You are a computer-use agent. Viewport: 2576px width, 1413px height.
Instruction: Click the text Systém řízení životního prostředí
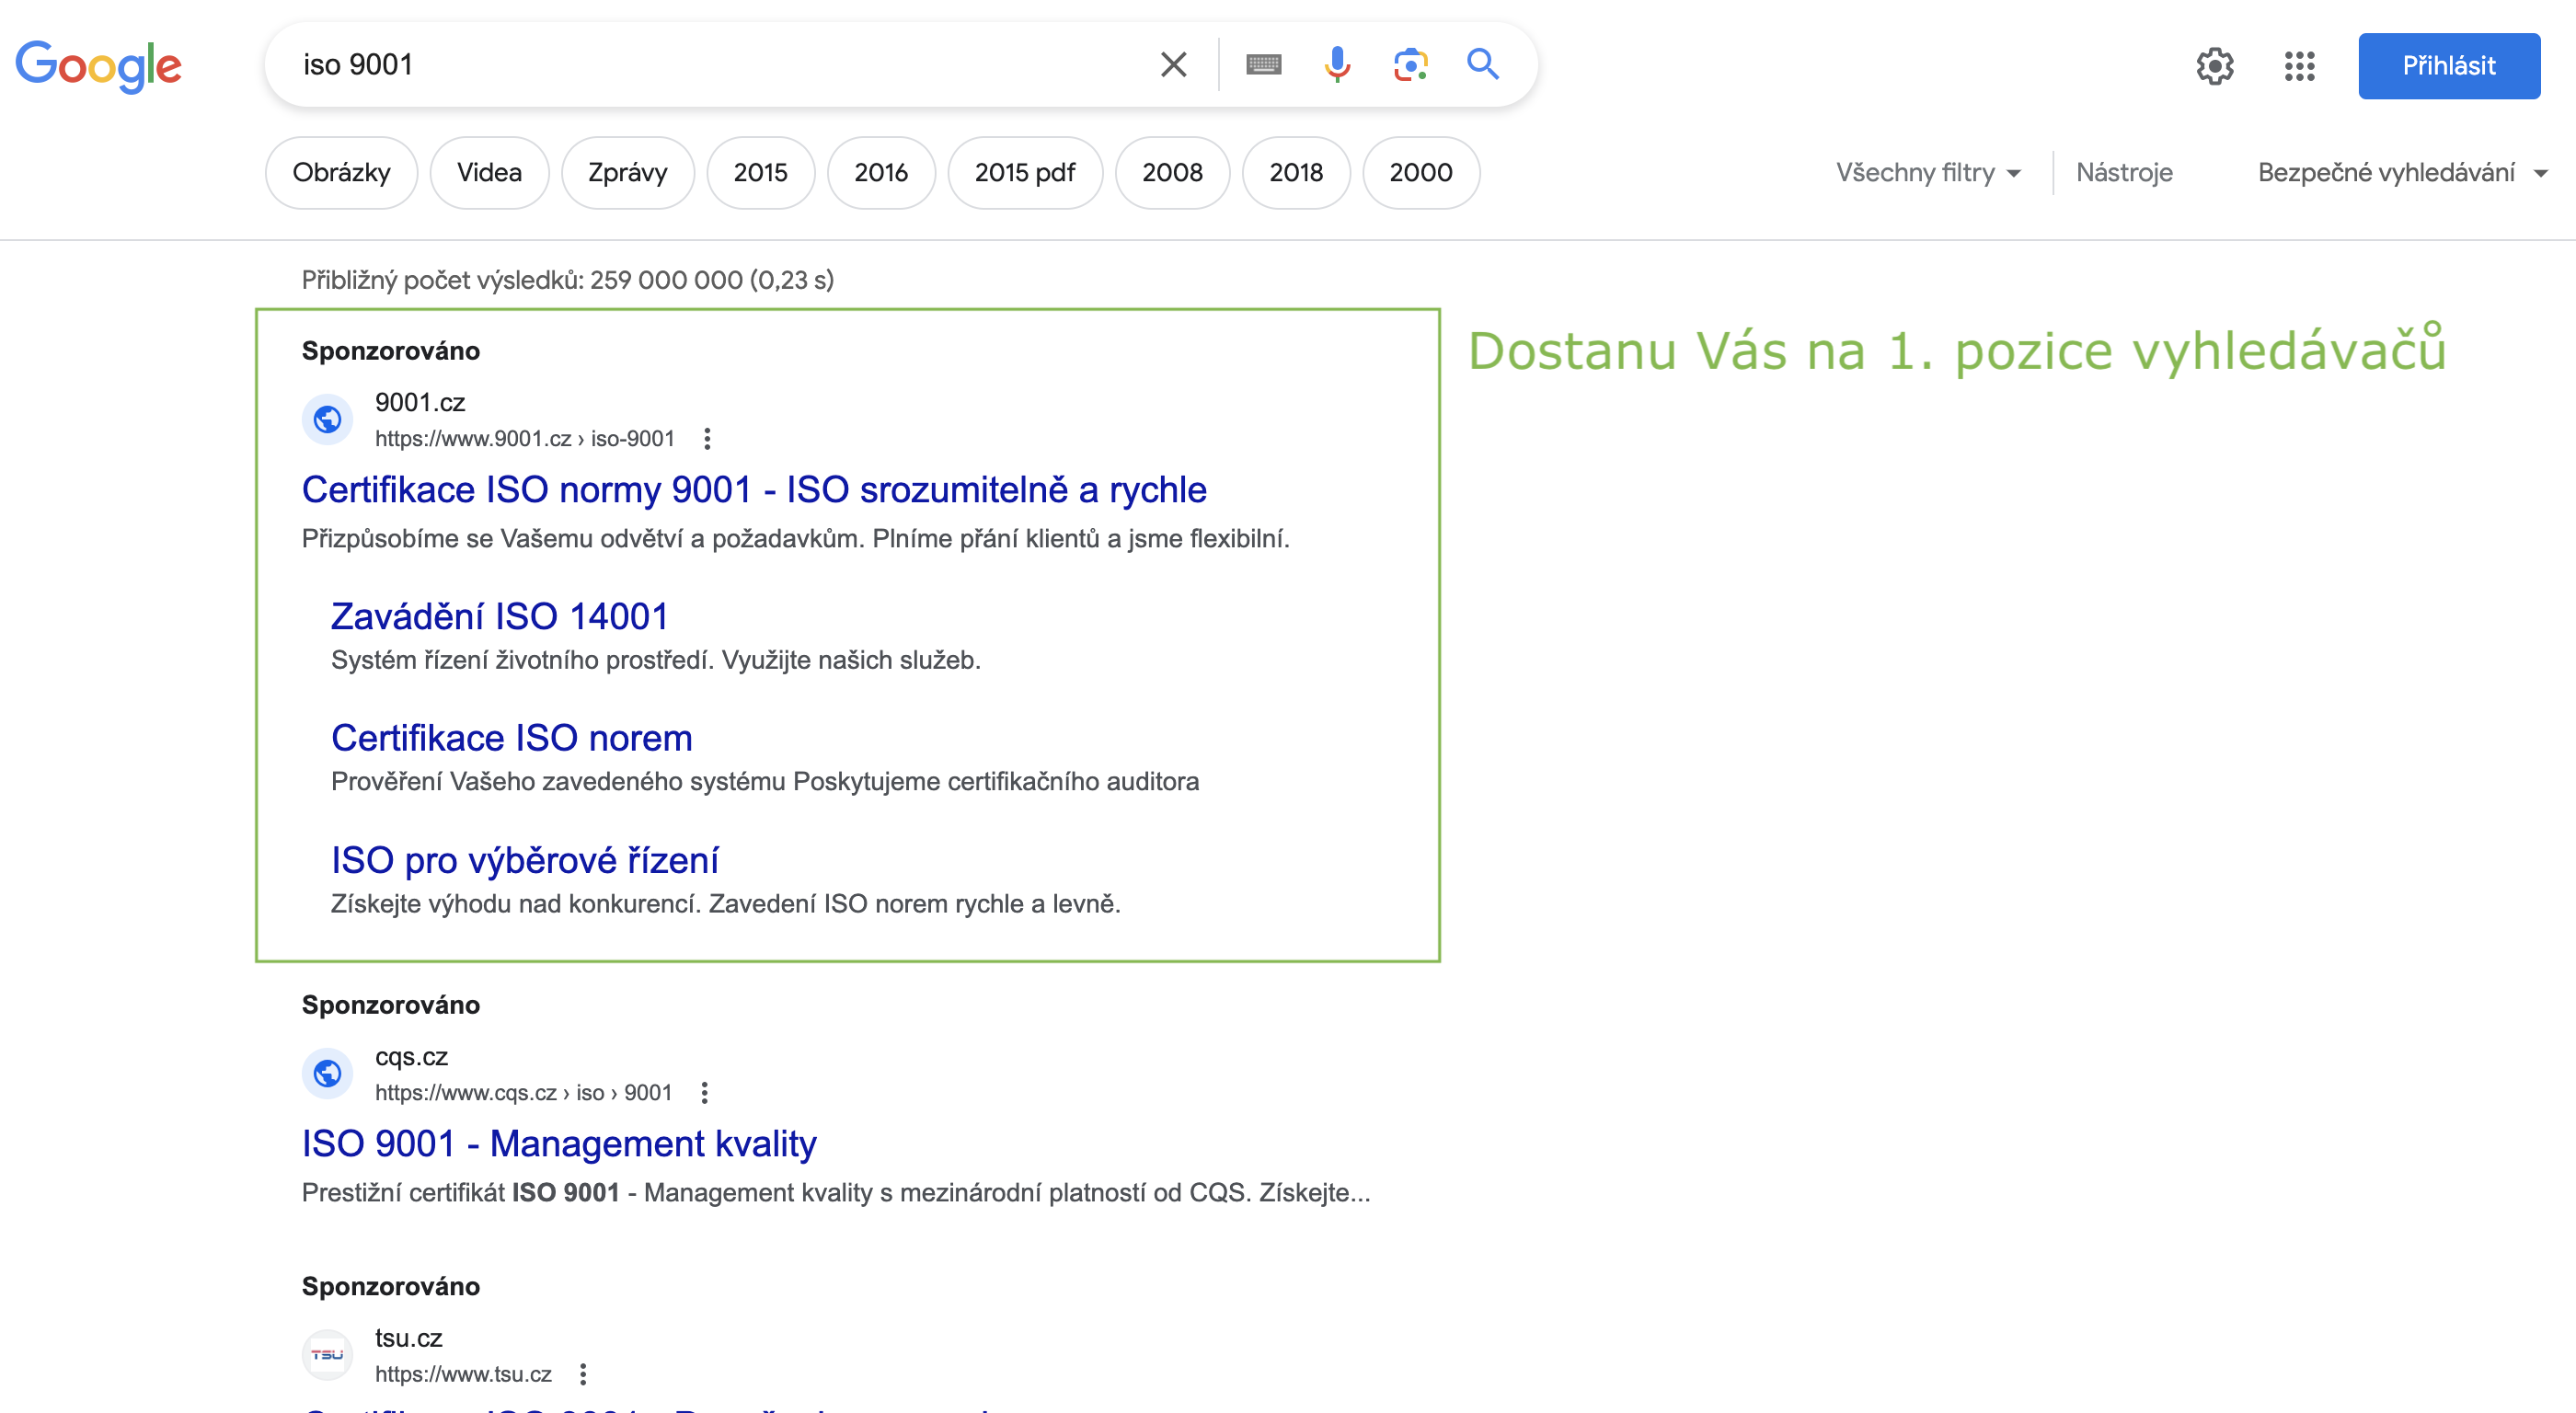click(523, 660)
